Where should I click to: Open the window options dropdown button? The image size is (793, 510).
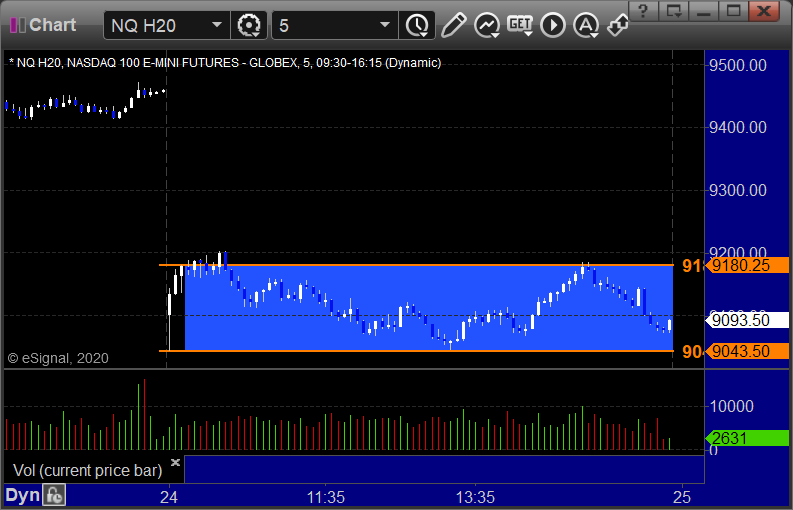674,11
